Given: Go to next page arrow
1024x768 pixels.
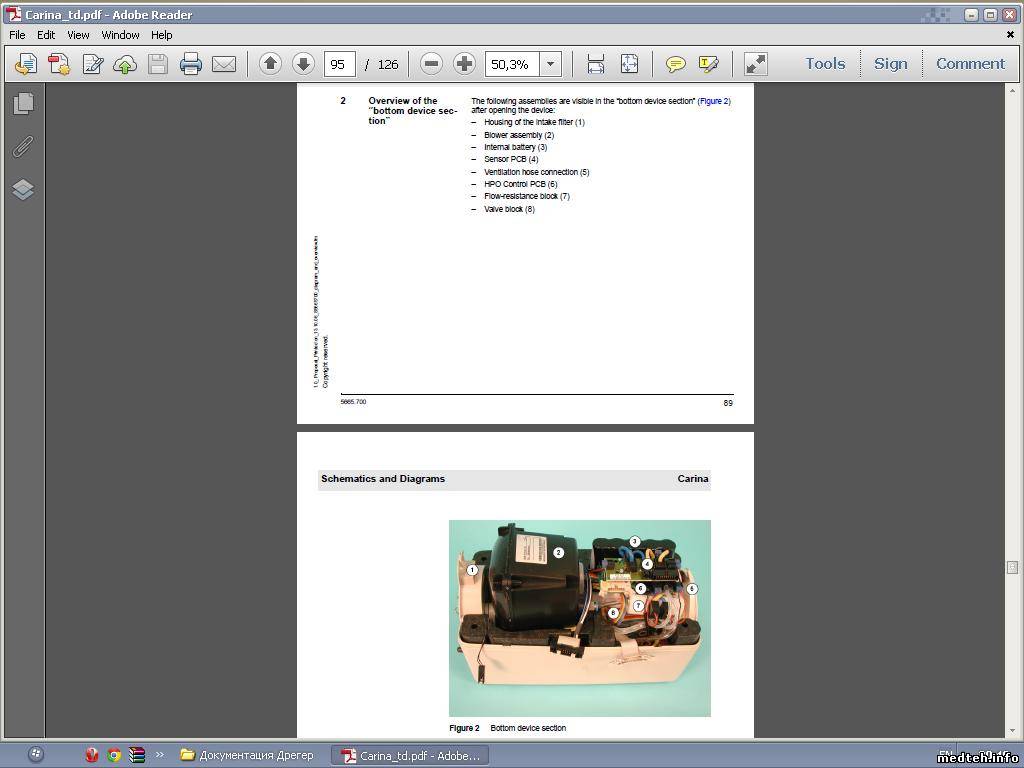Looking at the screenshot, I should [x=303, y=64].
